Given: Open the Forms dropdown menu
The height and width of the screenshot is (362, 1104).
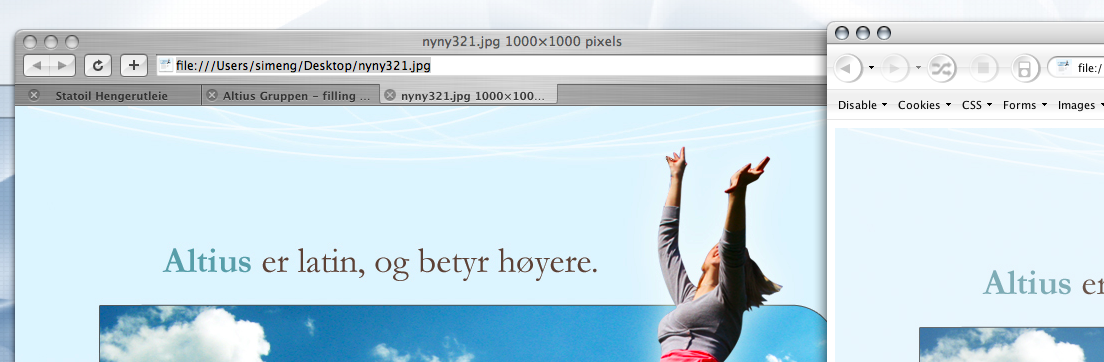Looking at the screenshot, I should pos(1025,105).
